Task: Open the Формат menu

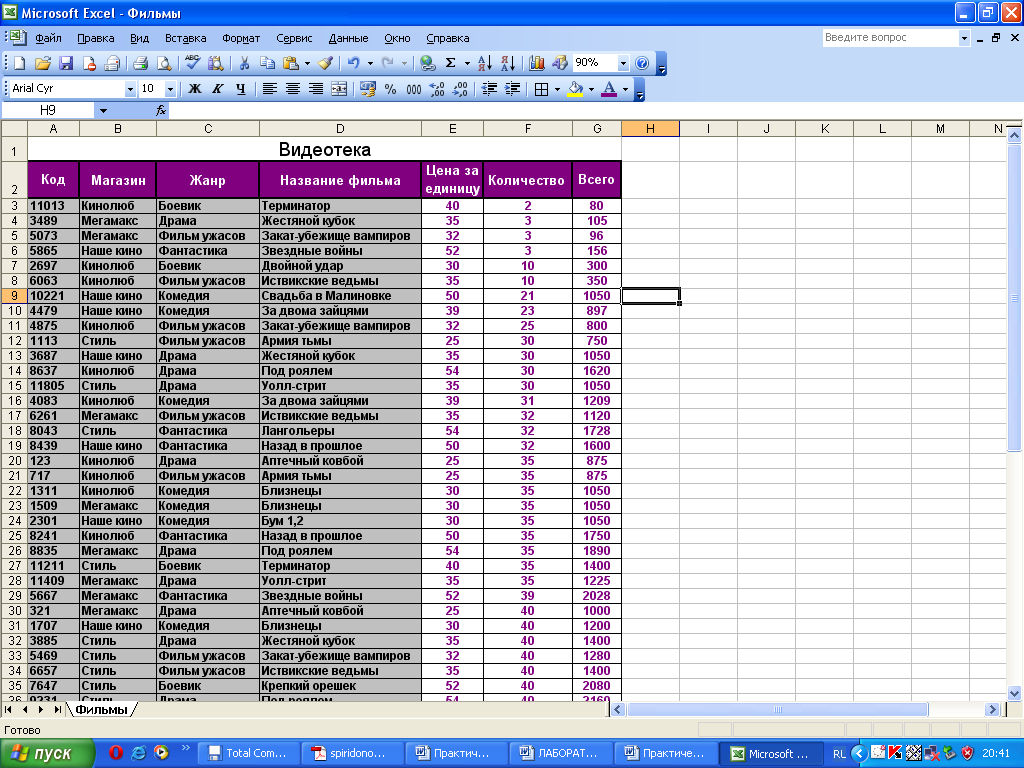Action: [241, 38]
